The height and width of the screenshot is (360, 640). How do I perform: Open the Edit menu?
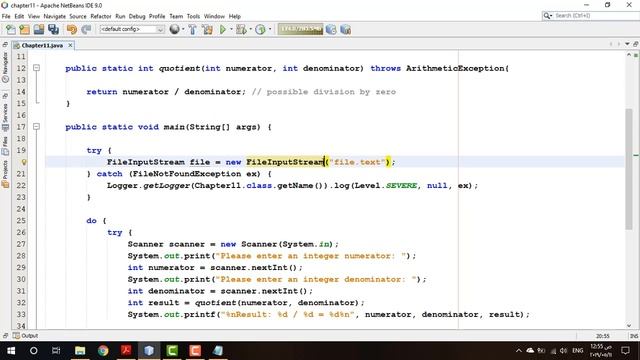[x=19, y=16]
